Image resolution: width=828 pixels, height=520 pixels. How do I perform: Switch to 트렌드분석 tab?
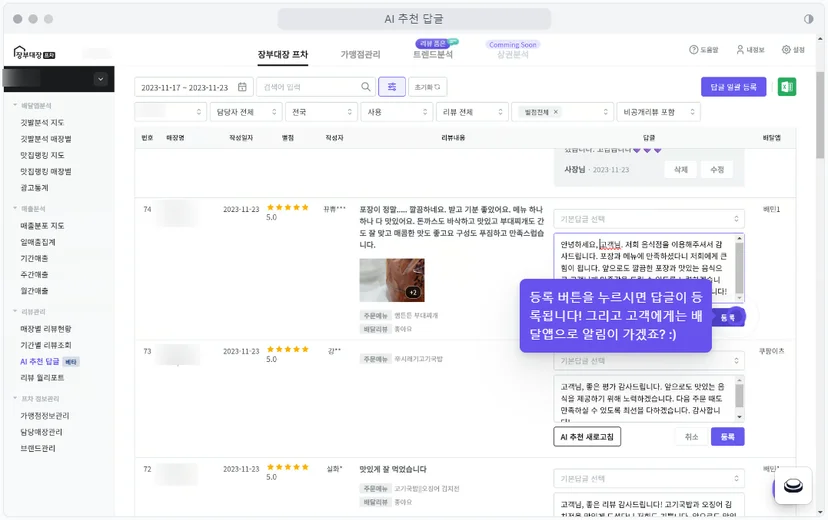[432, 54]
